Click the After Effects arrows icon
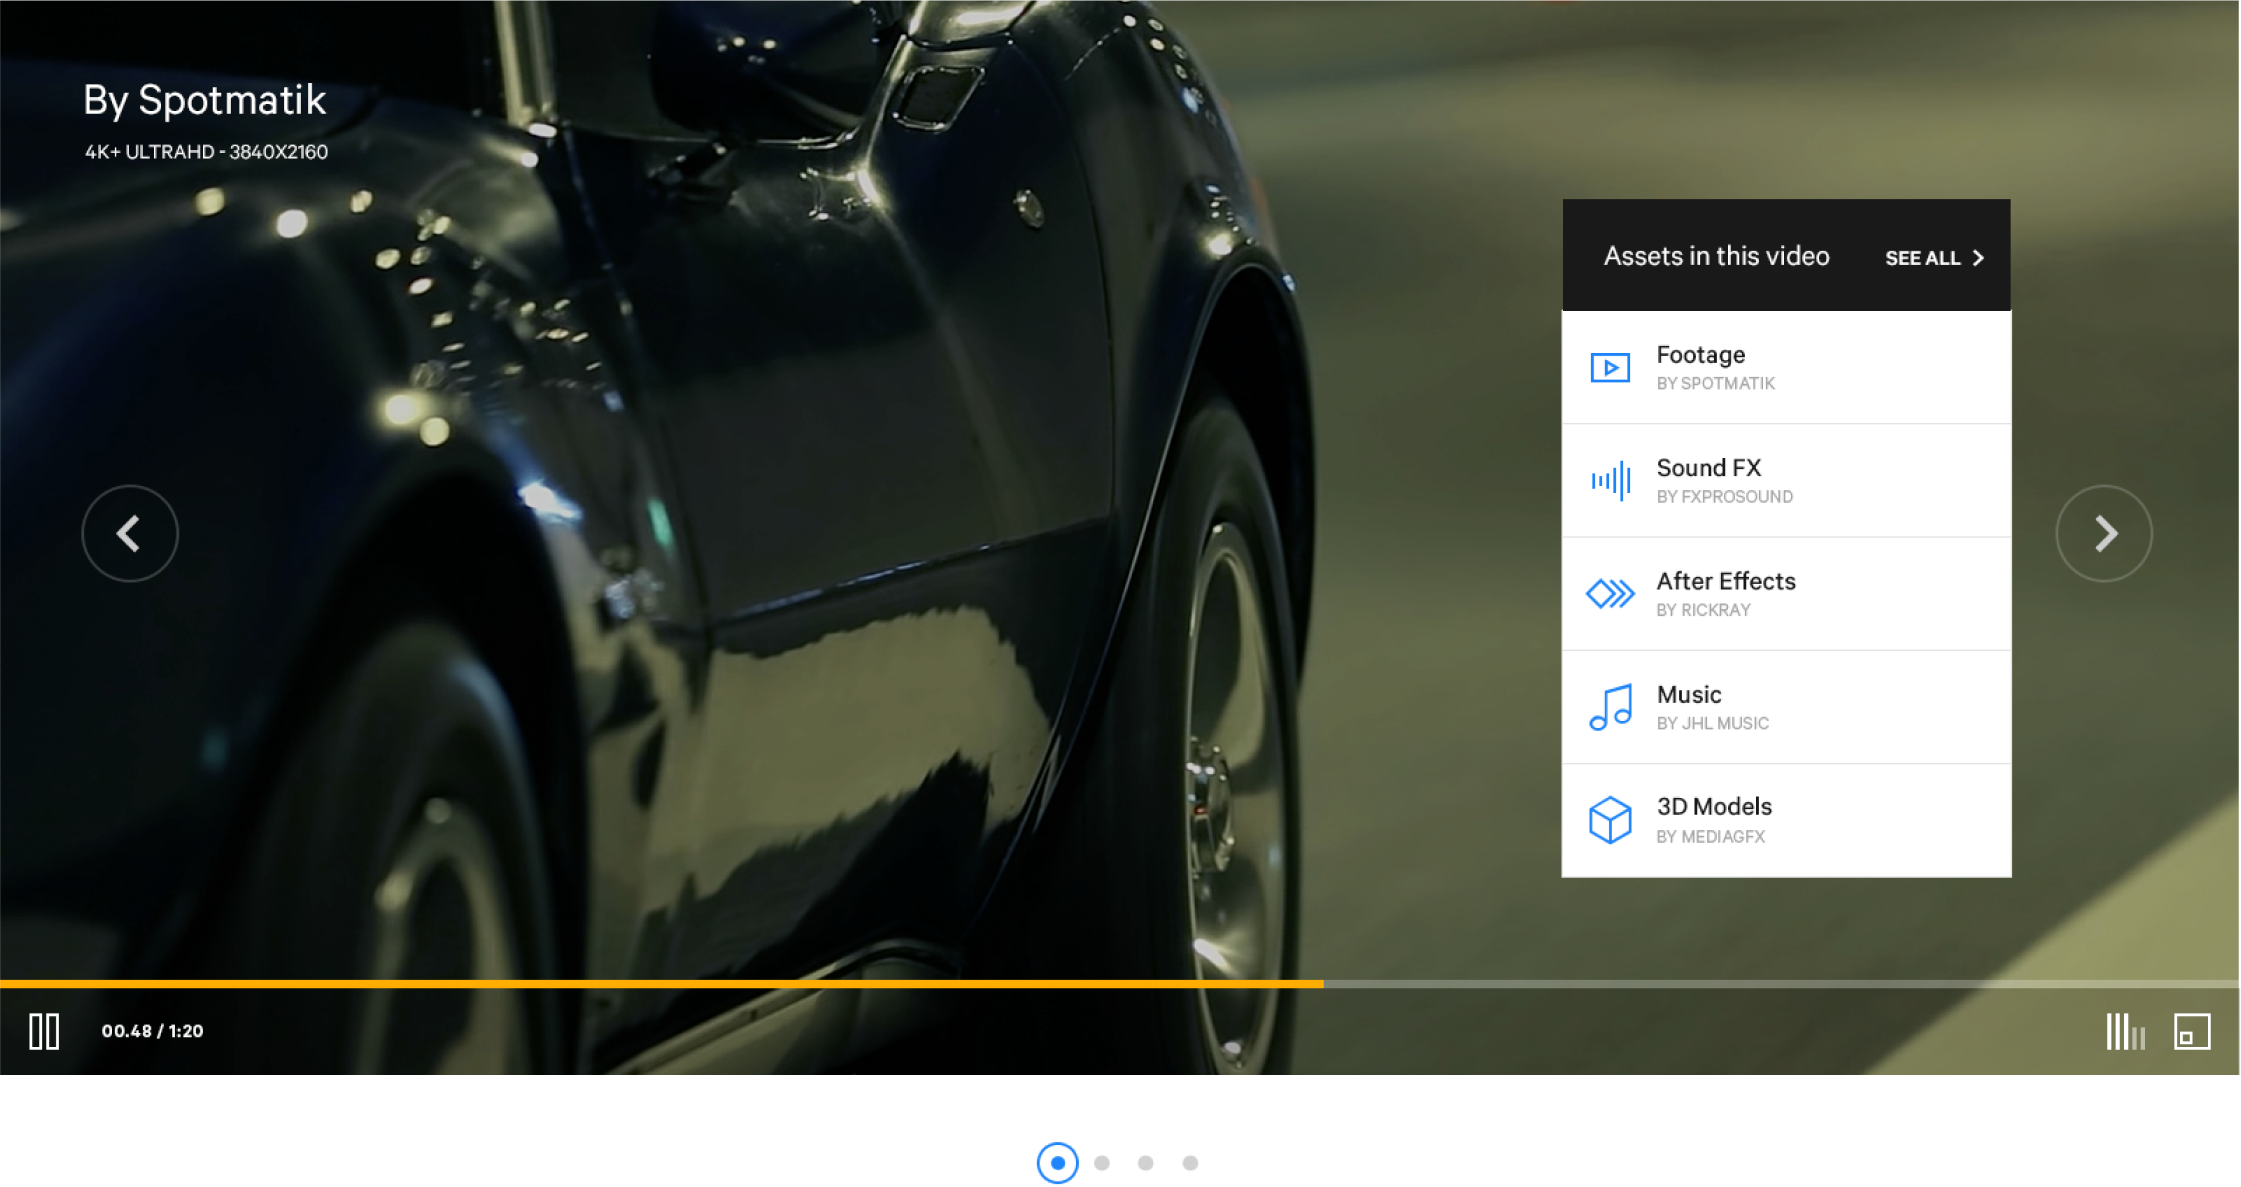2241x1187 pixels. click(1610, 594)
